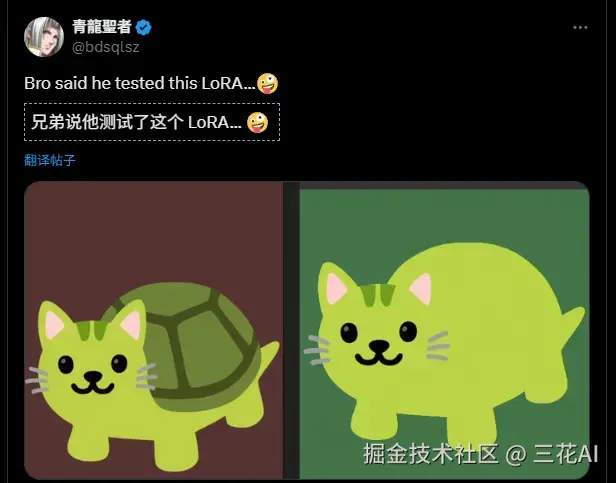Click the zany emoji in the Chinese translation

pyautogui.click(x=258, y=123)
